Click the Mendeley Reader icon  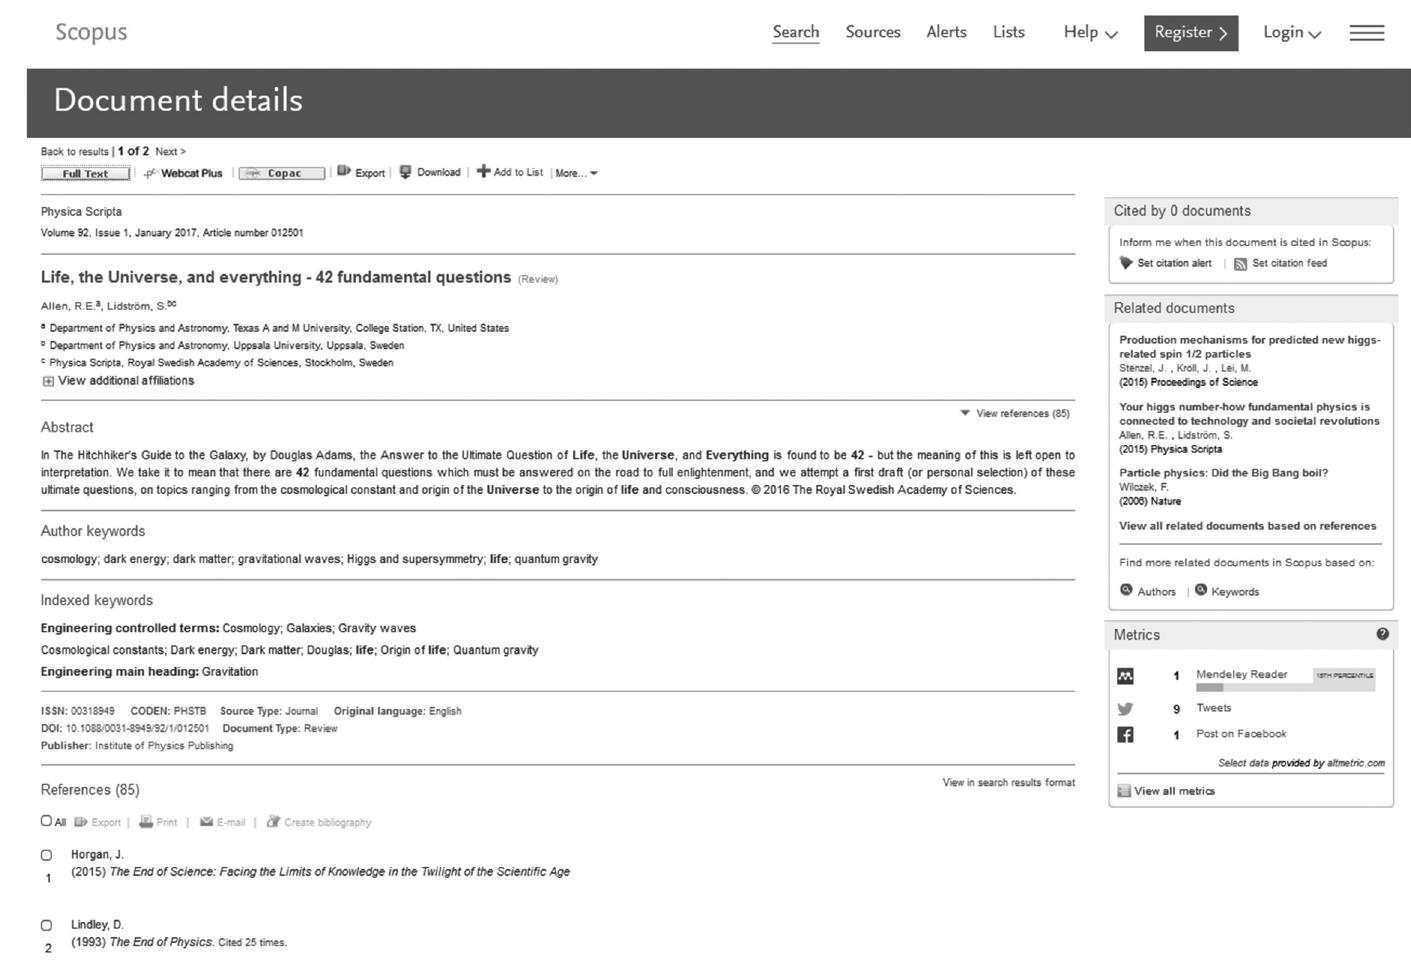pyautogui.click(x=1125, y=676)
